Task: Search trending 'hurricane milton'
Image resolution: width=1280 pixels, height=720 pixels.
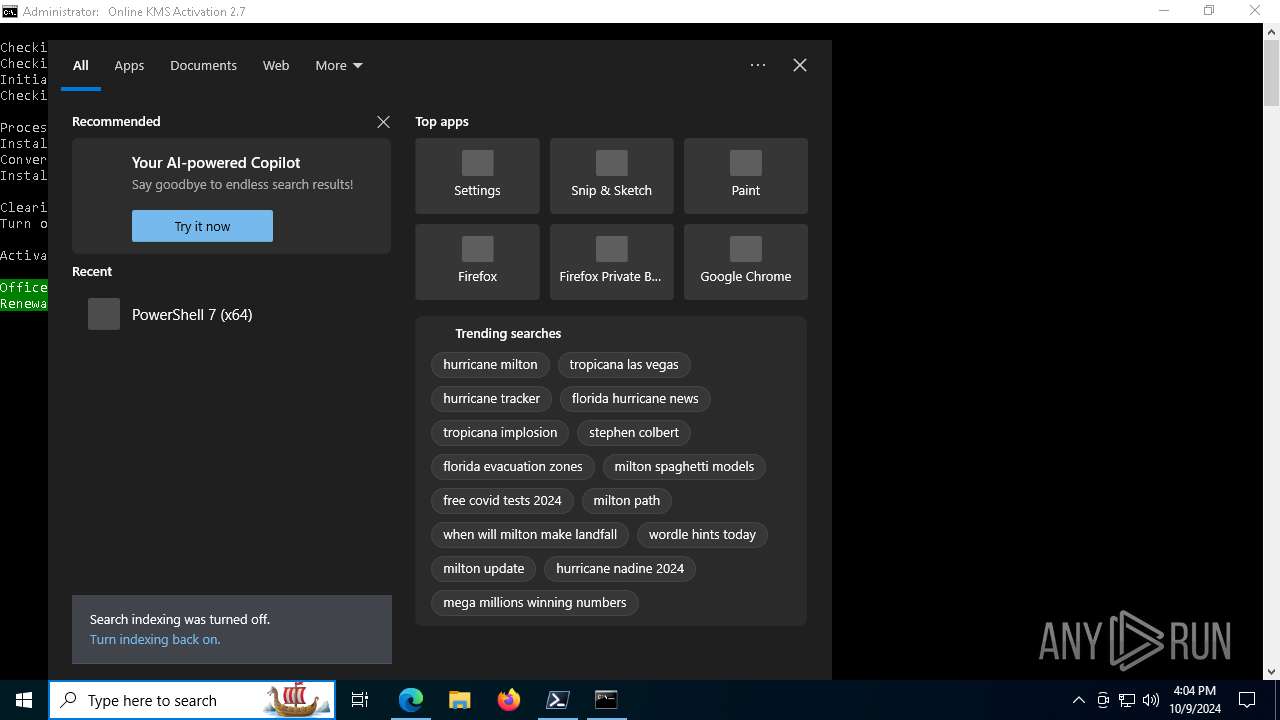Action: pos(490,365)
